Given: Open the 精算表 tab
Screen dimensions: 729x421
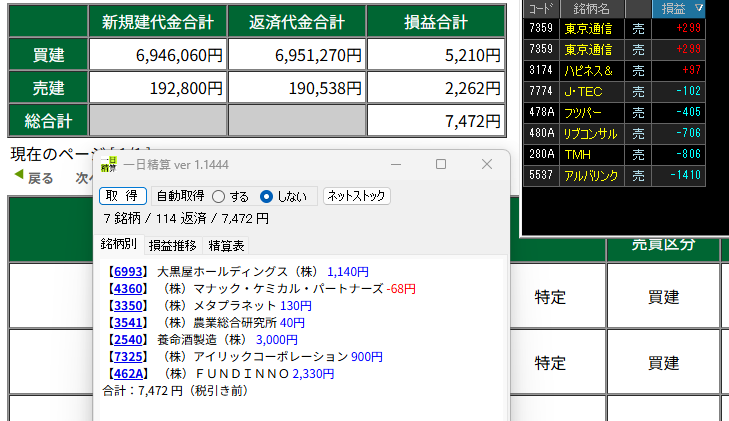Looking at the screenshot, I should (x=225, y=245).
